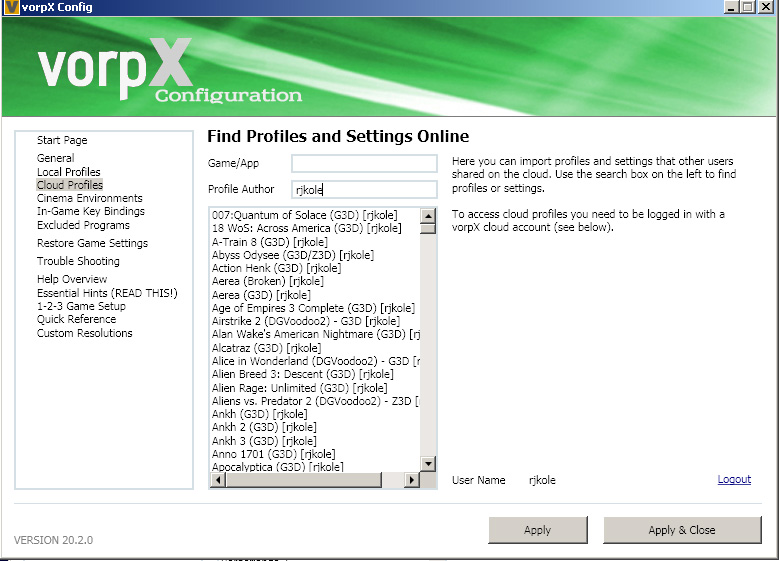Open Local Profiles page
Viewport: 779px width, 561px height.
69,172
